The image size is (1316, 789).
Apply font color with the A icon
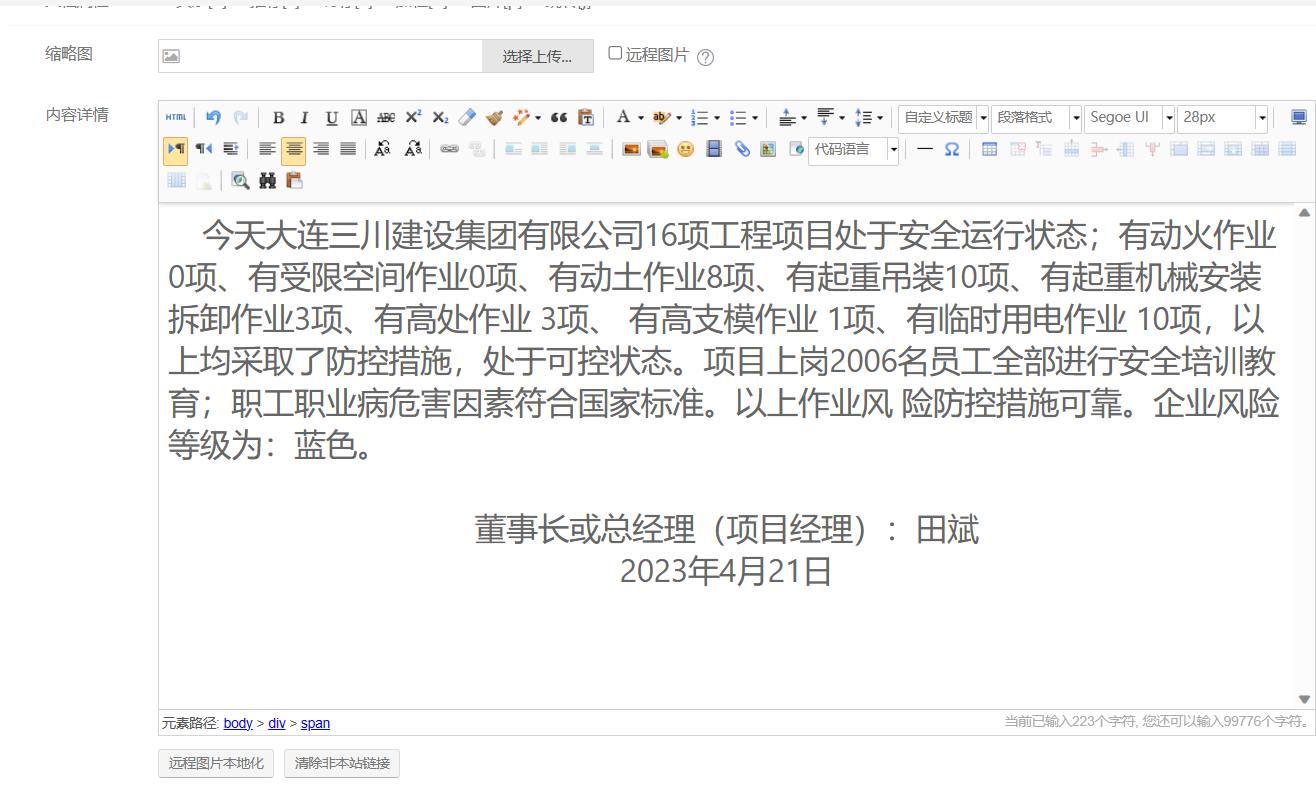[623, 118]
